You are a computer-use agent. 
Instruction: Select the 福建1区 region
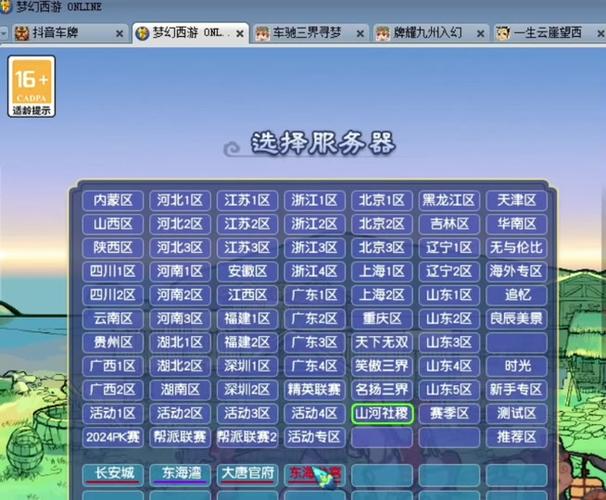(247, 318)
